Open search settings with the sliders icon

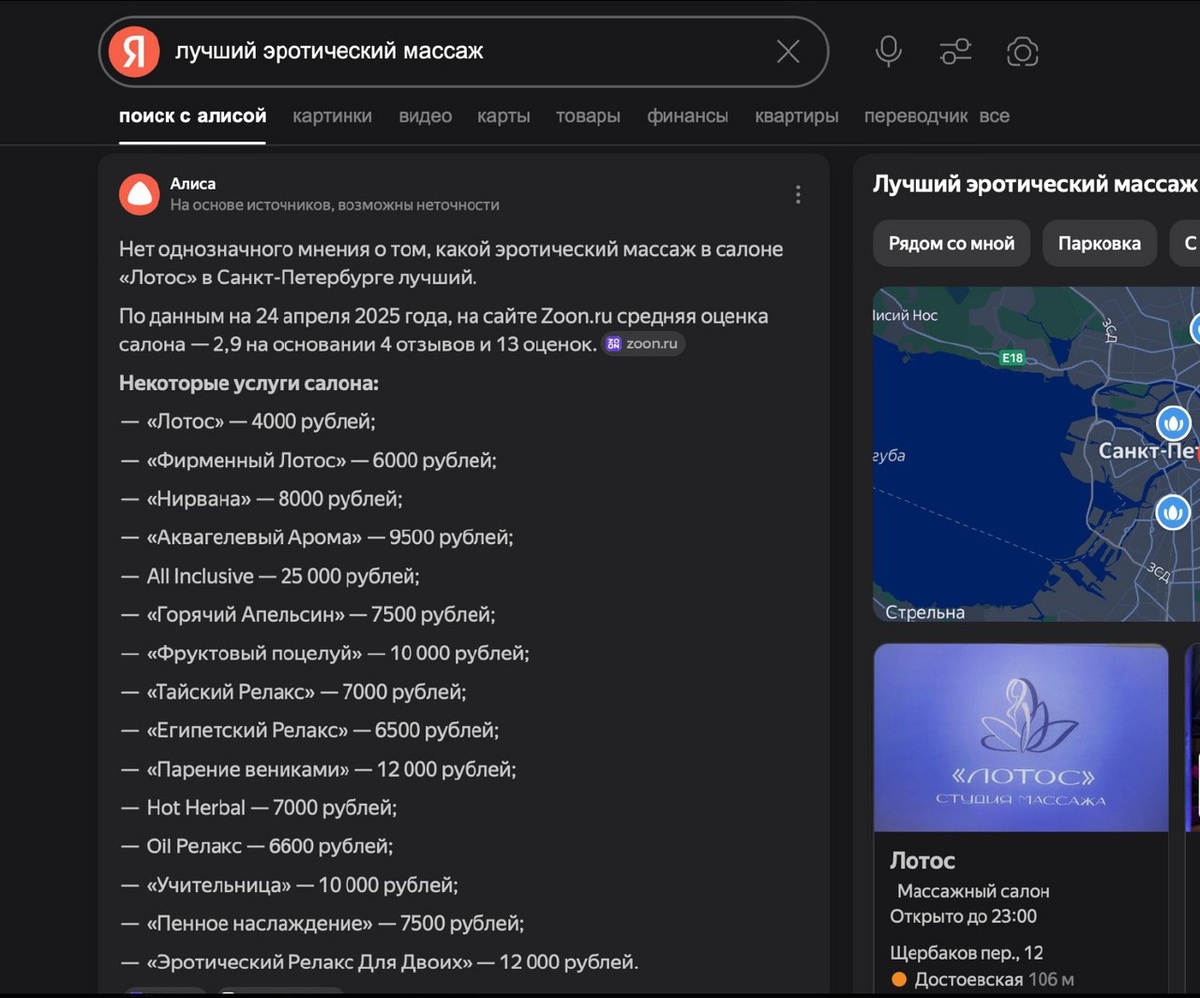[954, 51]
